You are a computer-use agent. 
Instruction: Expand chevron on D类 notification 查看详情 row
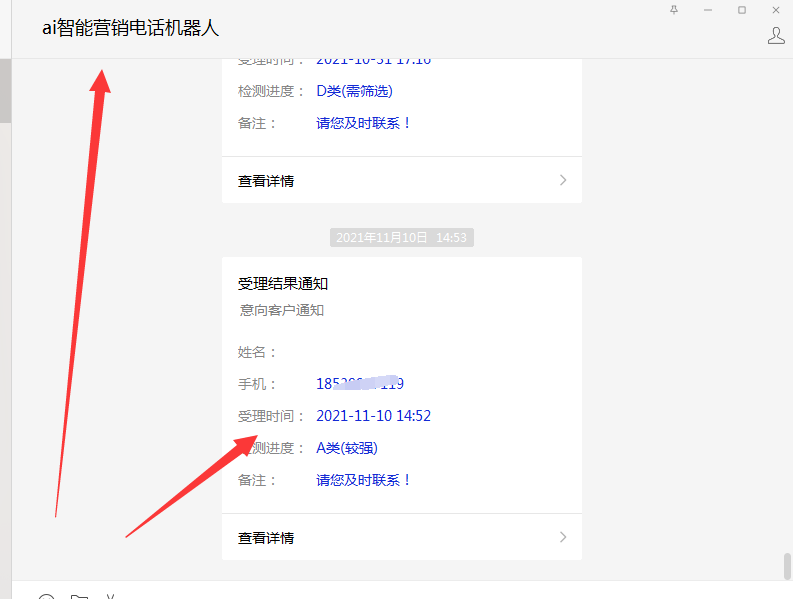(563, 180)
